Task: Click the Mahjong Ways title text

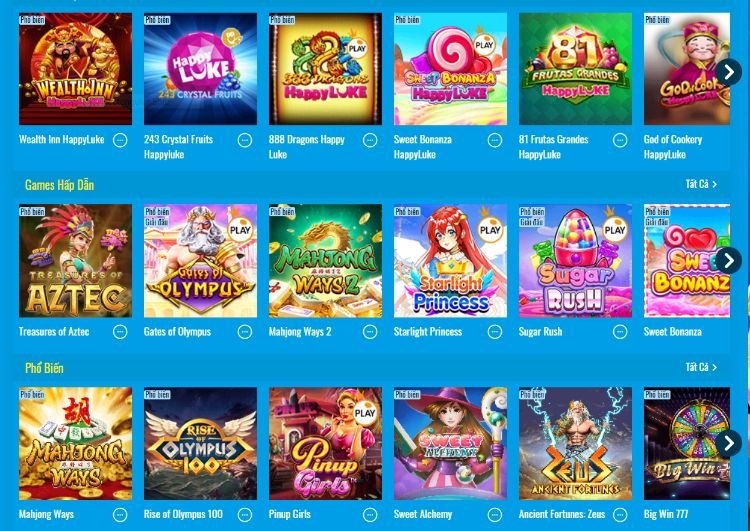Action: (x=46, y=515)
